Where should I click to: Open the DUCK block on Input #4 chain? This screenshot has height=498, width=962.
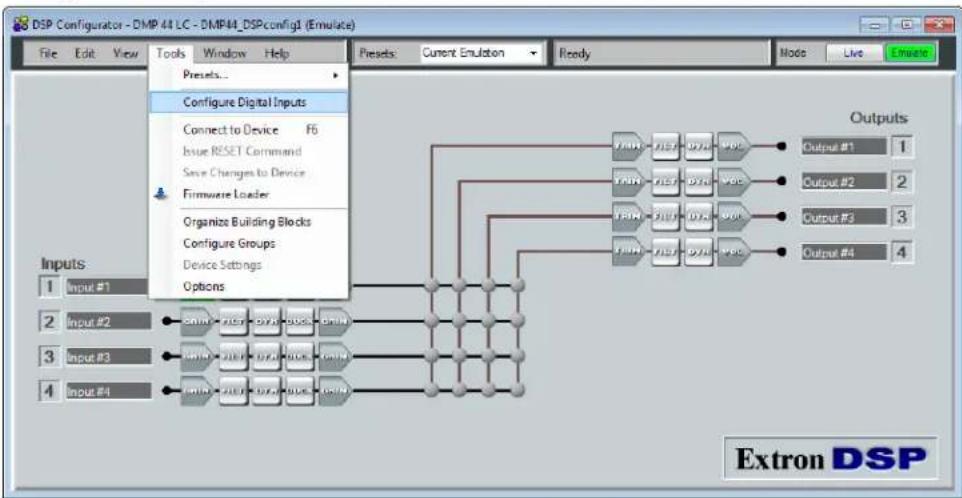click(x=300, y=390)
